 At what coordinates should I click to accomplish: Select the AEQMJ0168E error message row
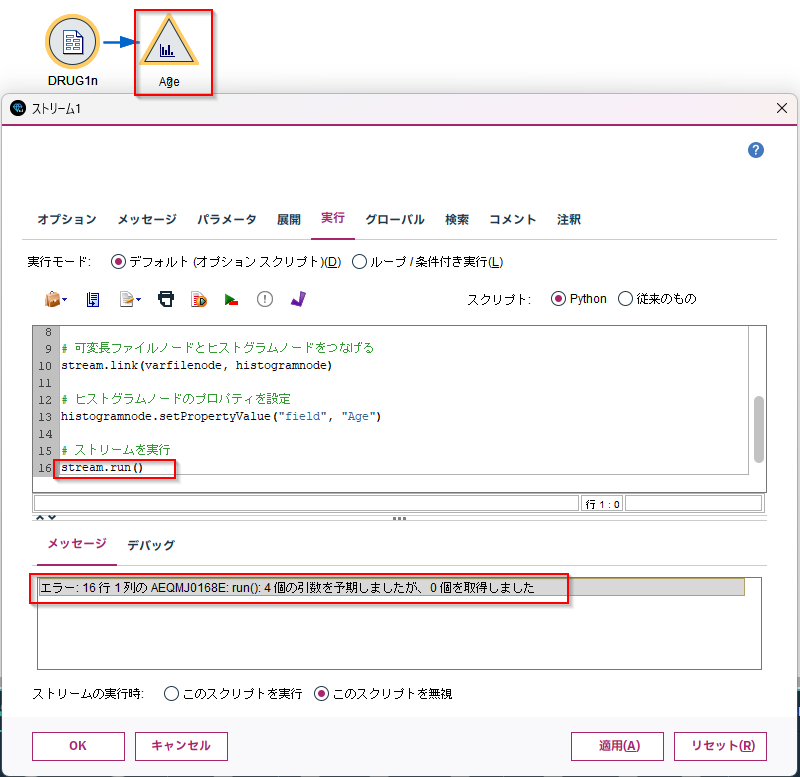click(x=392, y=587)
